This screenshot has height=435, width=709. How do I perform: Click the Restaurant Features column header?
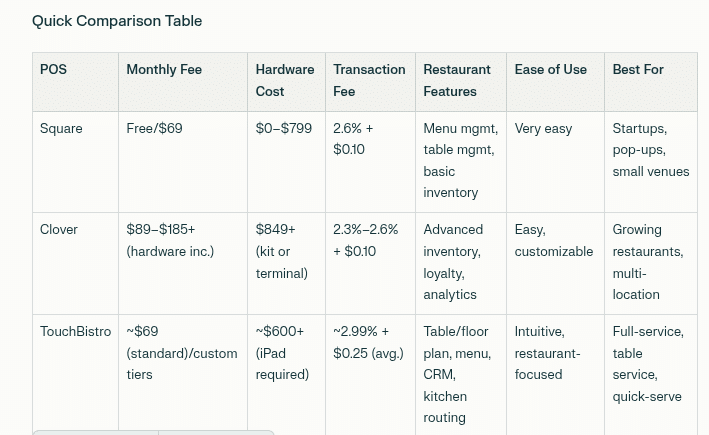[461, 82]
